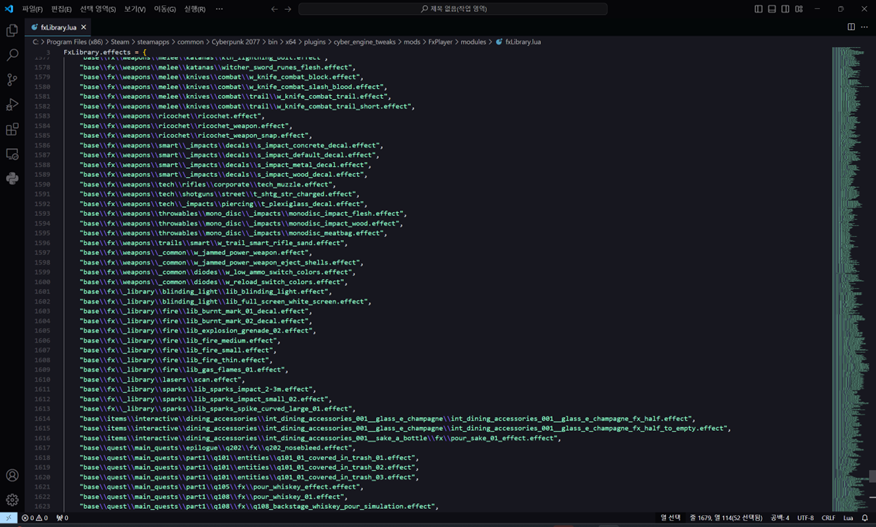The width and height of the screenshot is (876, 527).
Task: Open the Manage gear settings icon
Action: pyautogui.click(x=12, y=499)
